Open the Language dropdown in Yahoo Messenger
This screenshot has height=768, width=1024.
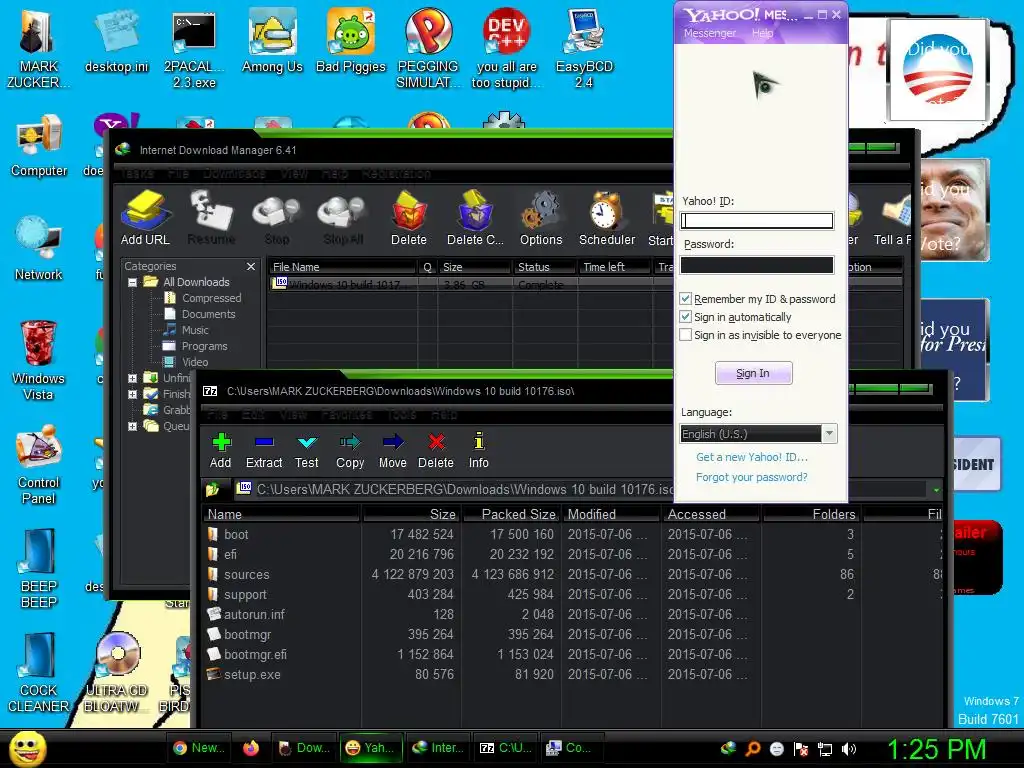point(829,434)
